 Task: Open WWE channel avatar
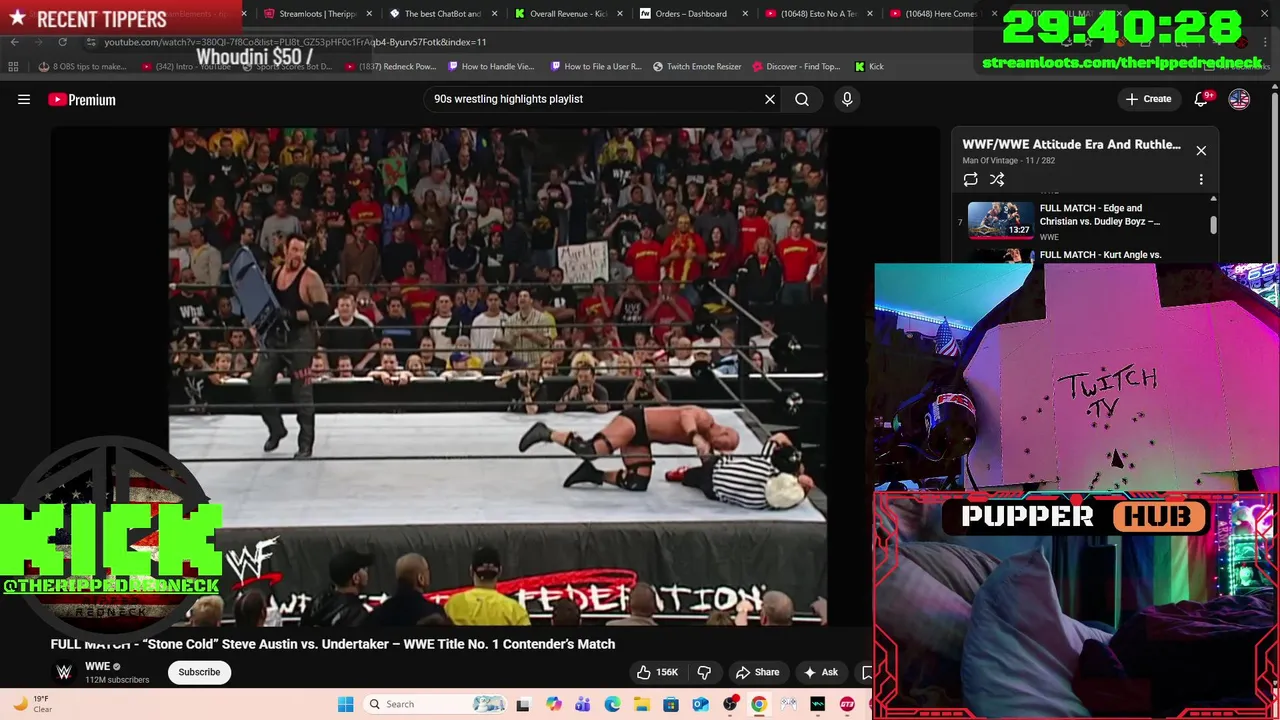pyautogui.click(x=64, y=672)
